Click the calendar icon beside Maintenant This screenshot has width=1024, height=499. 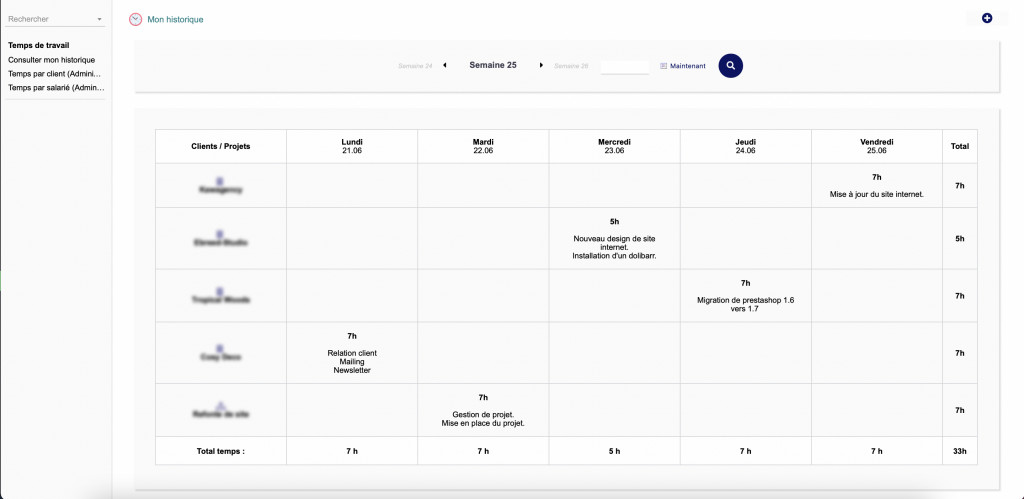[x=664, y=66]
